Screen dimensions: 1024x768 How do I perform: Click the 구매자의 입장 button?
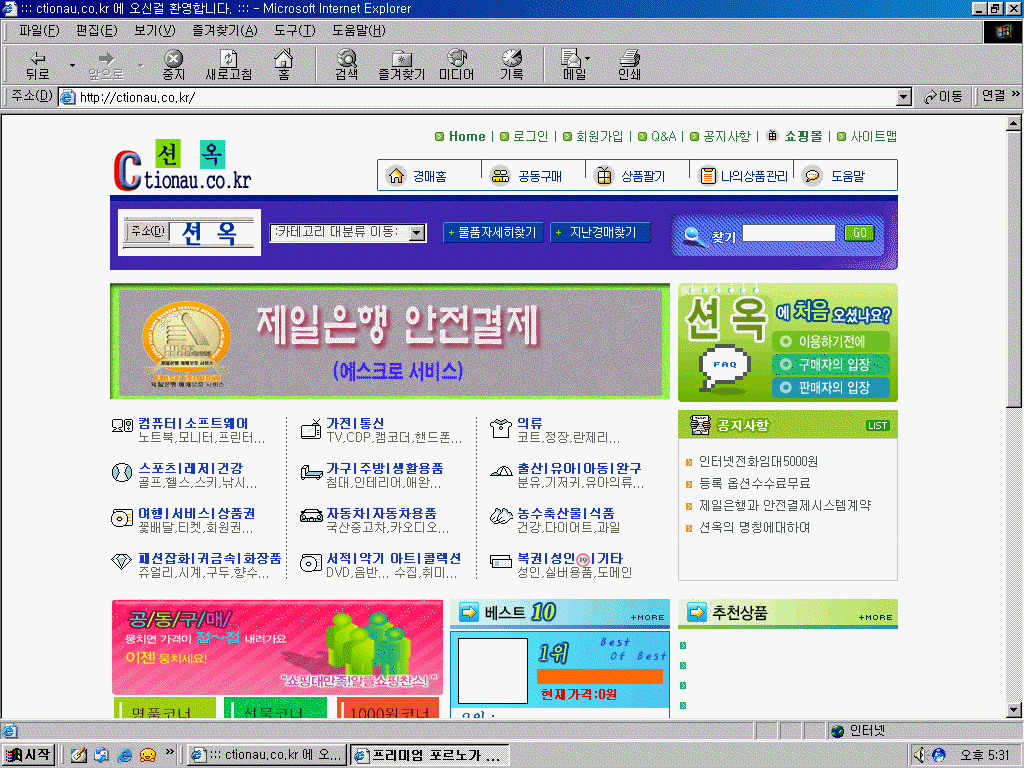[831, 364]
